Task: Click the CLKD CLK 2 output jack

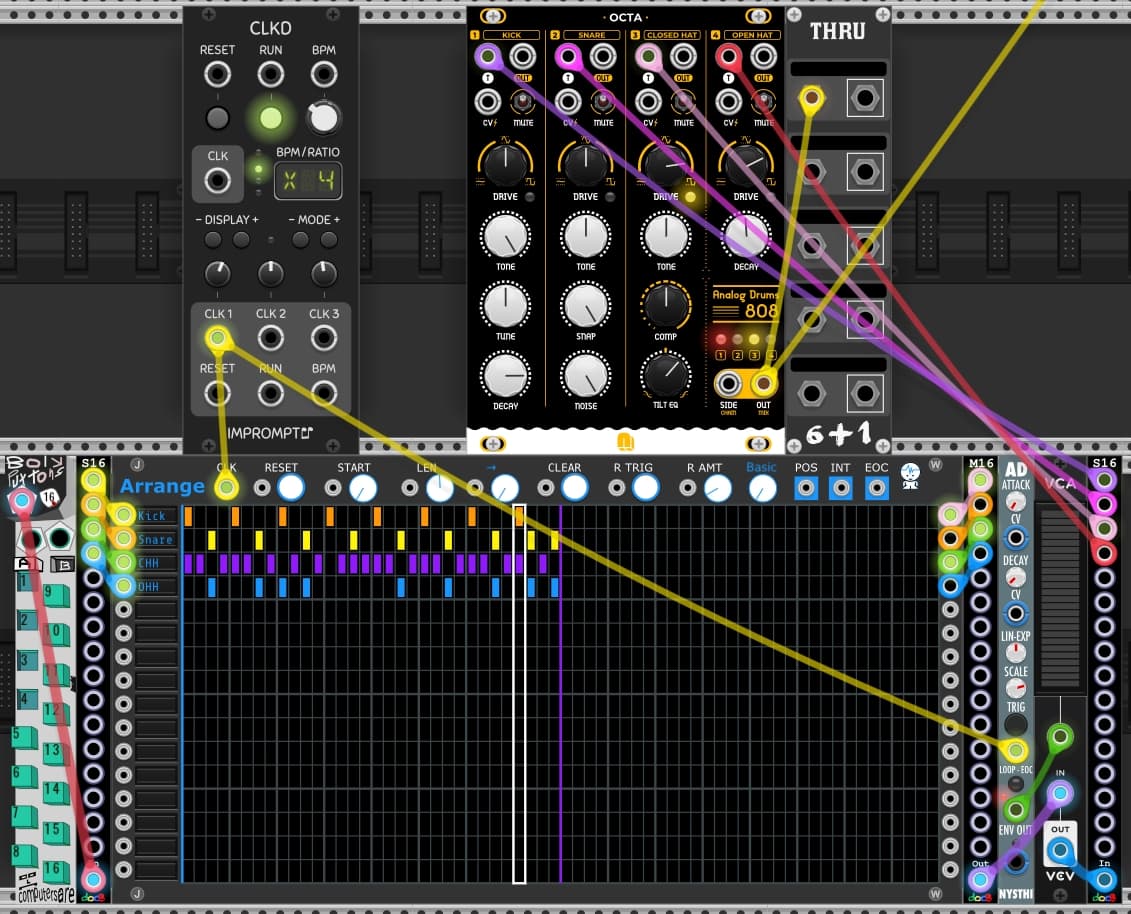Action: coord(270,338)
